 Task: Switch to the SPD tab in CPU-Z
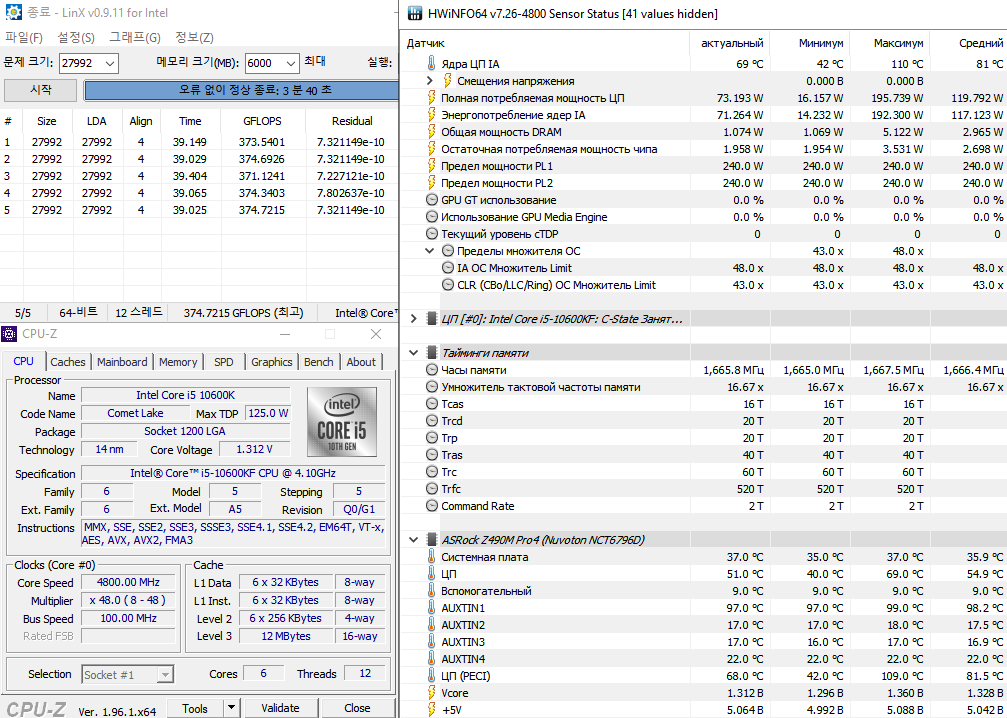click(x=223, y=362)
